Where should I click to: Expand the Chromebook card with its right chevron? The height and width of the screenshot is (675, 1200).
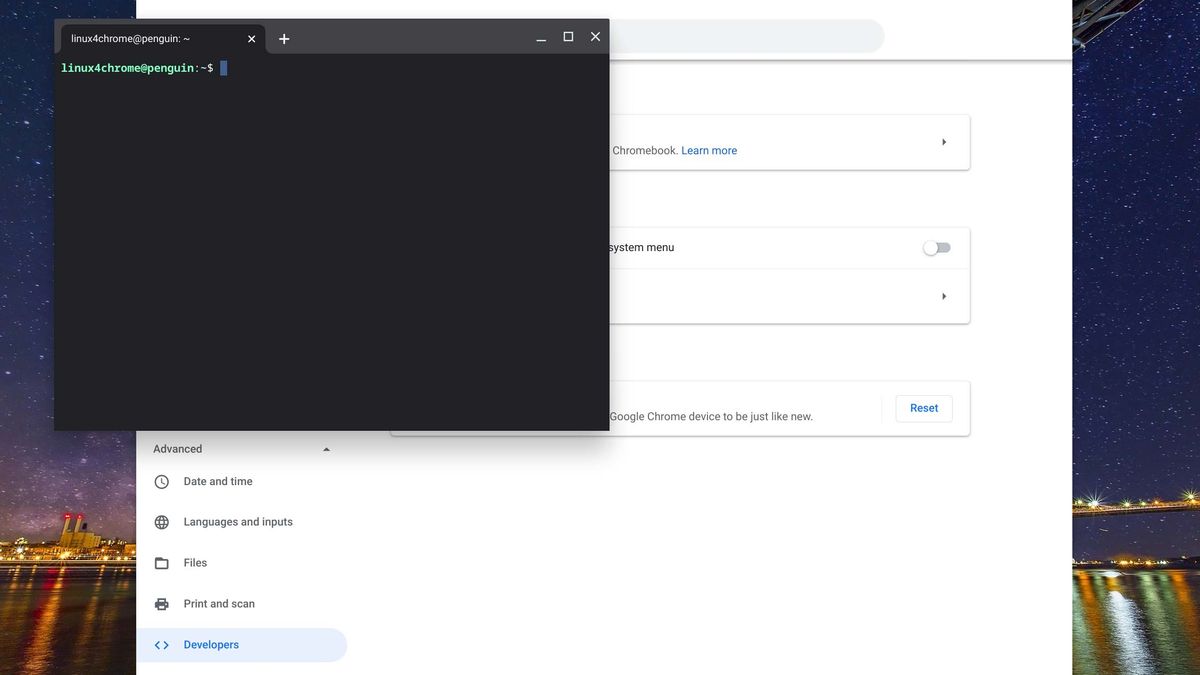point(943,141)
